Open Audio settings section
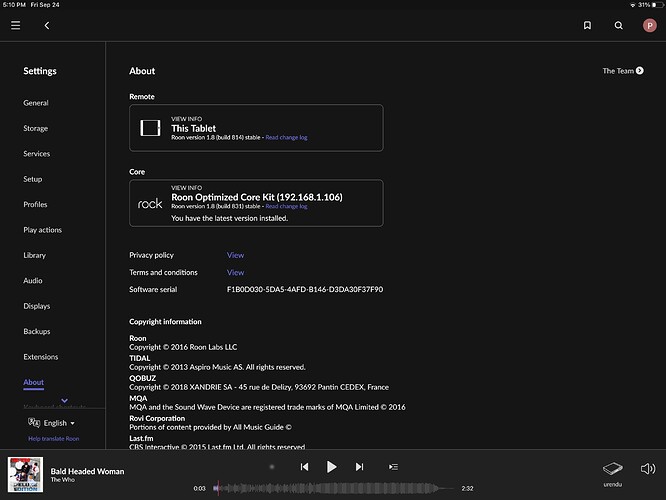The height and width of the screenshot is (500, 666). 33,280
